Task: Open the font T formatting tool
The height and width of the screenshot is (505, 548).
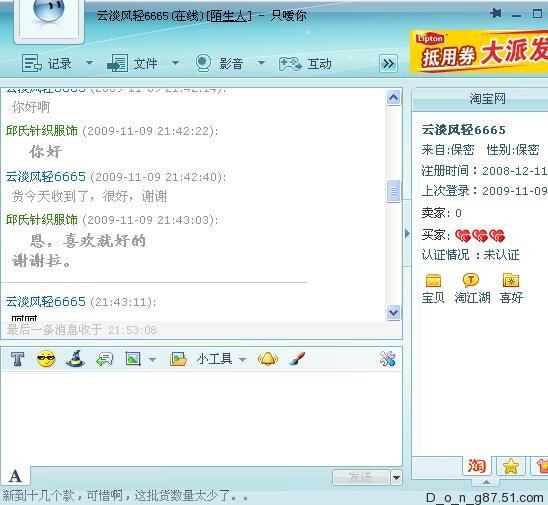Action: (17, 359)
